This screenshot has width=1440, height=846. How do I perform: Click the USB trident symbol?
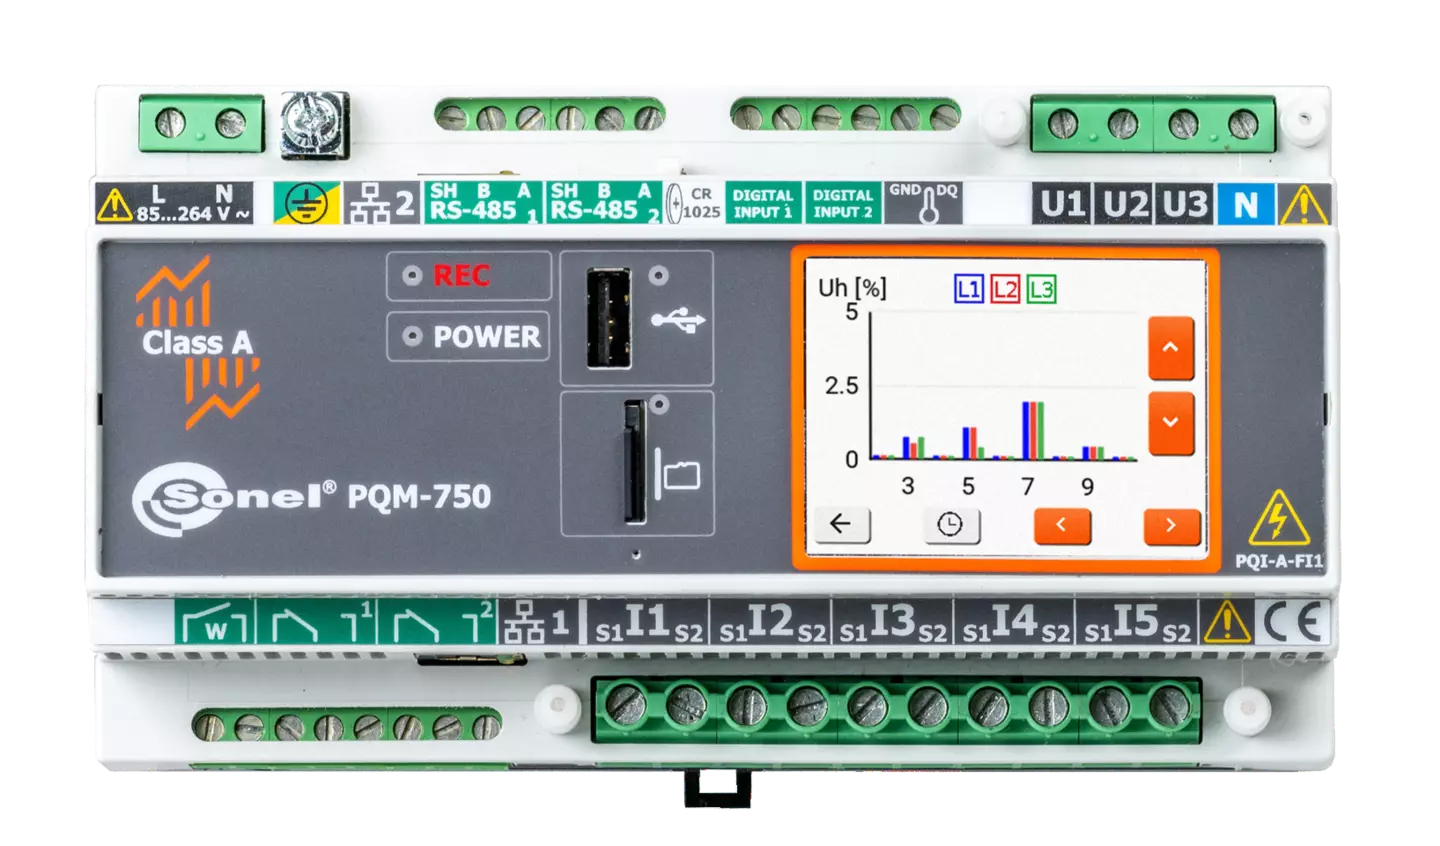pos(679,321)
